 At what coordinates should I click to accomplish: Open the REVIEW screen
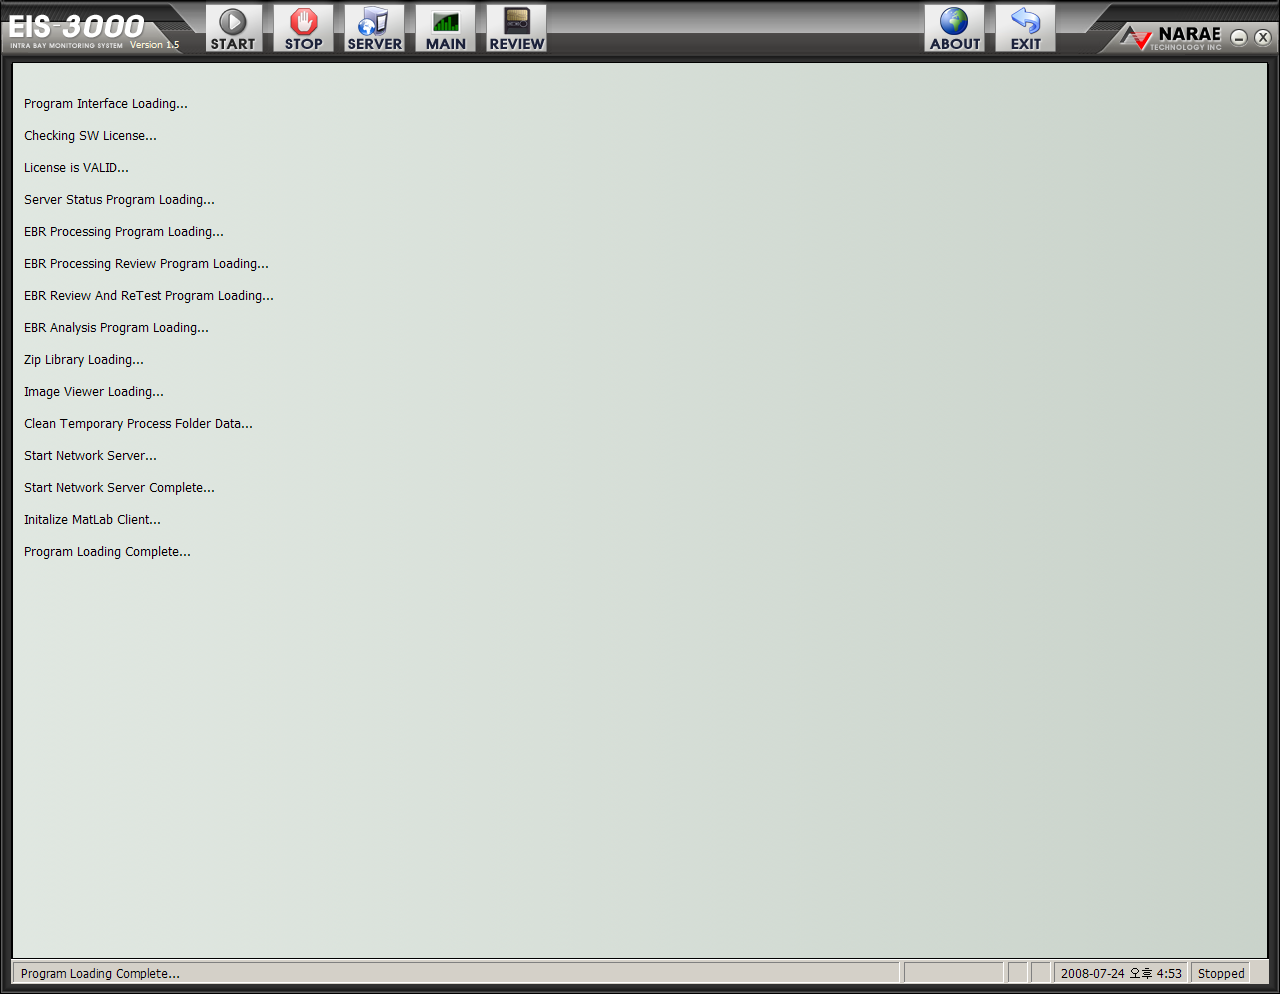(516, 28)
